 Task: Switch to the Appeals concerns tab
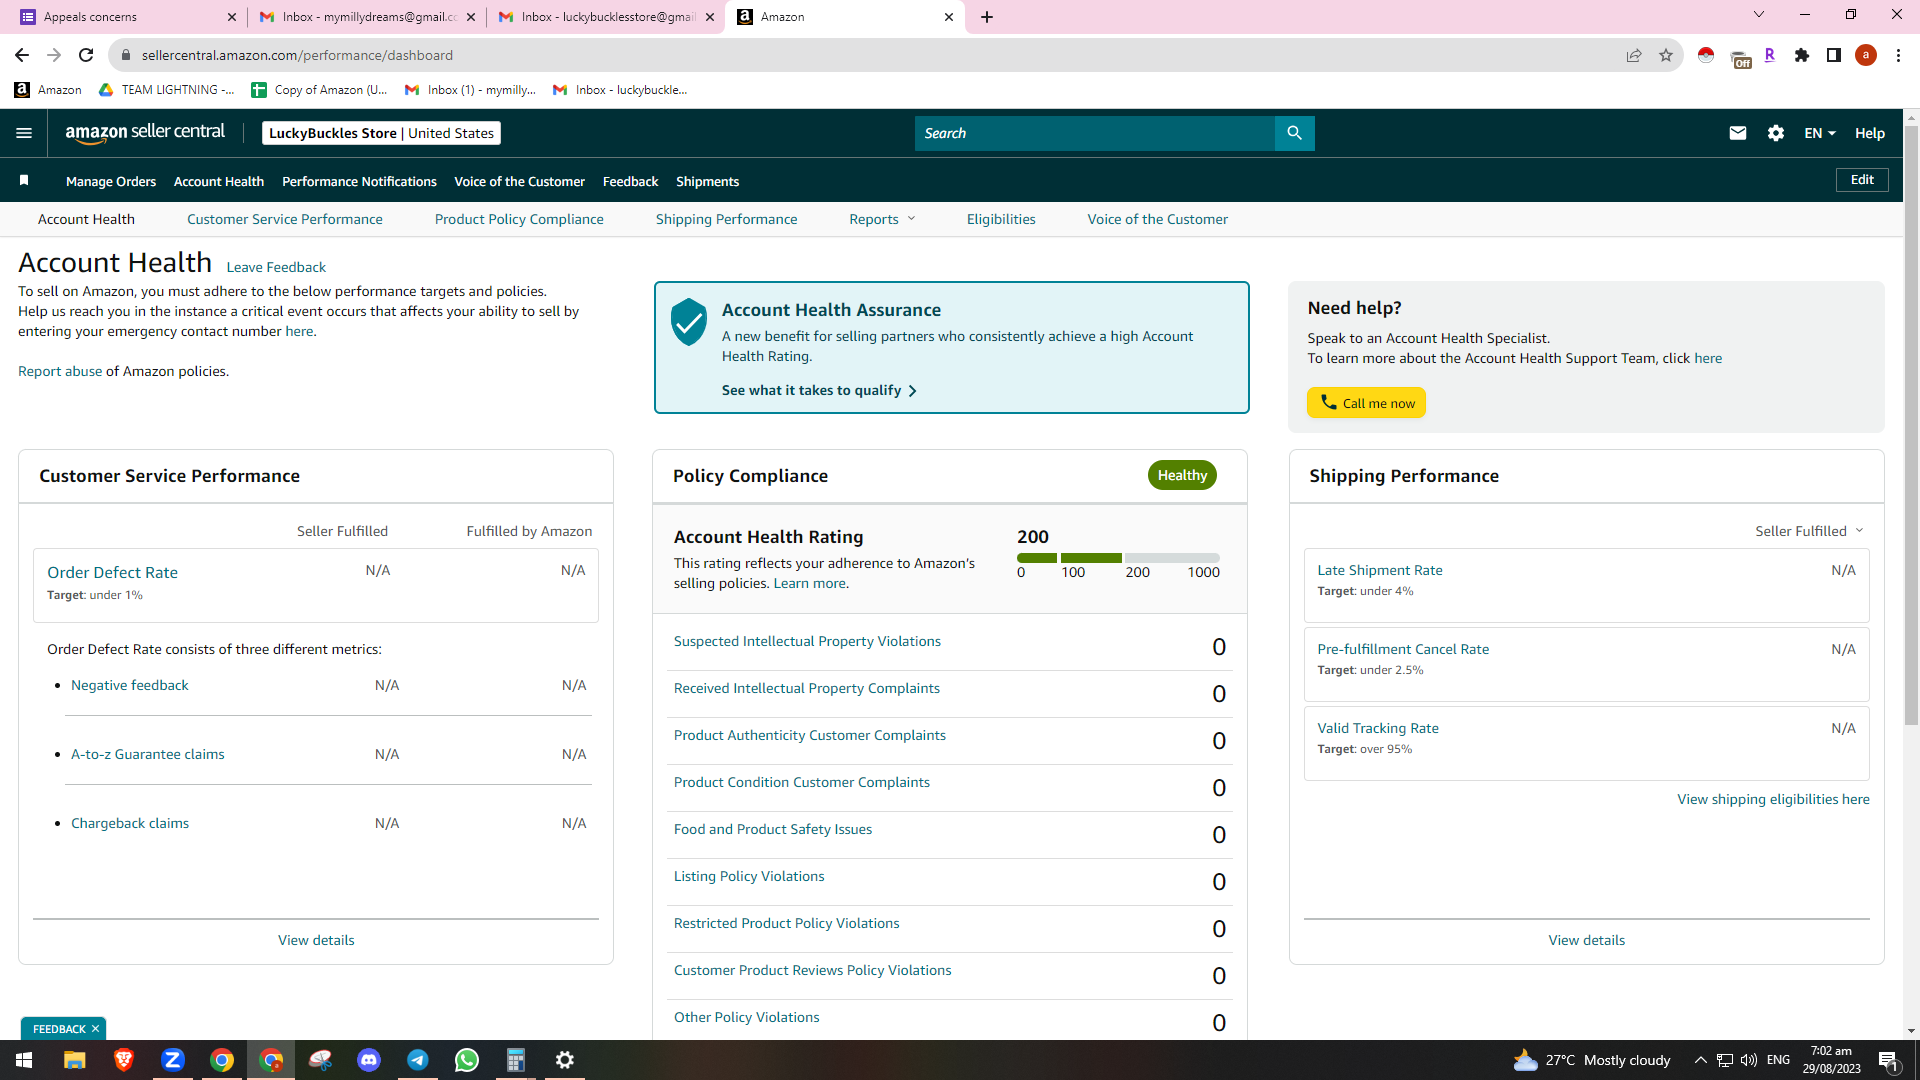point(128,17)
